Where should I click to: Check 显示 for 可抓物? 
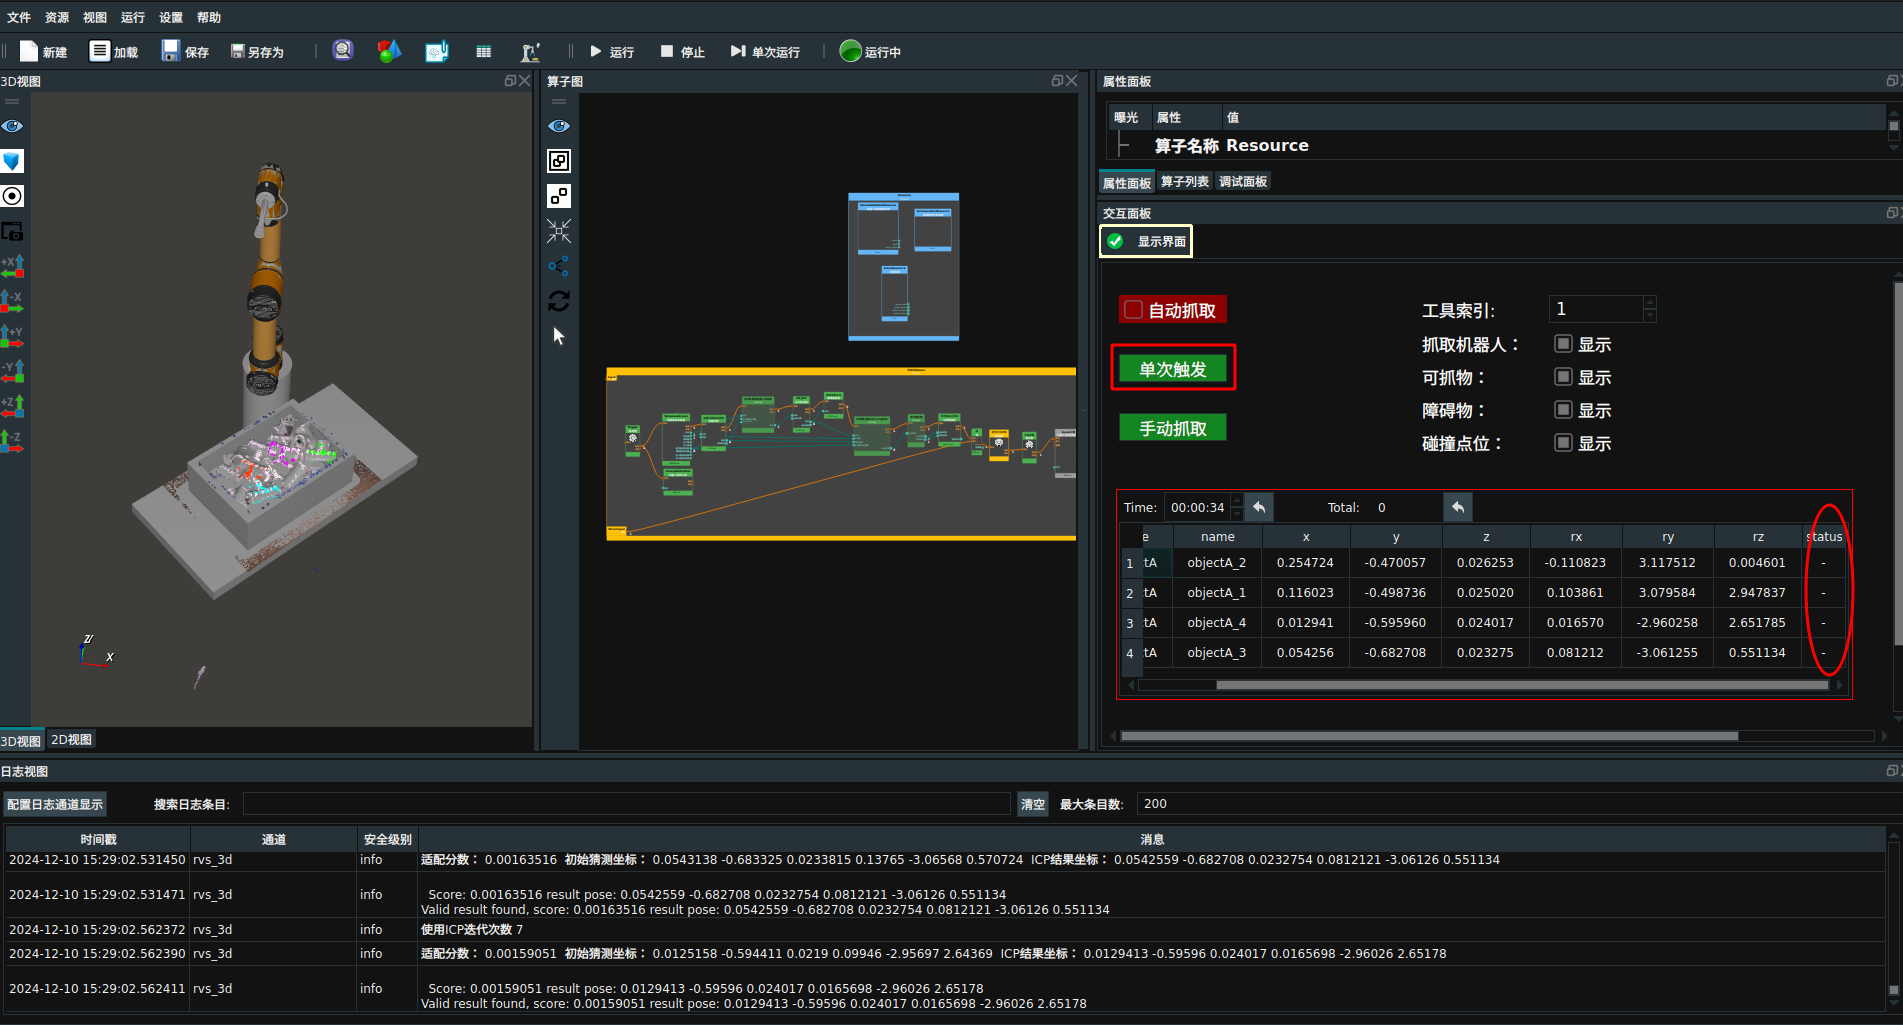tap(1563, 377)
